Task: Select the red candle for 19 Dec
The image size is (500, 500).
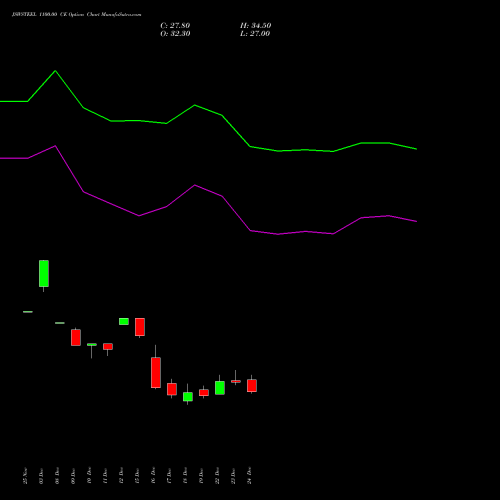Action: [x=204, y=393]
